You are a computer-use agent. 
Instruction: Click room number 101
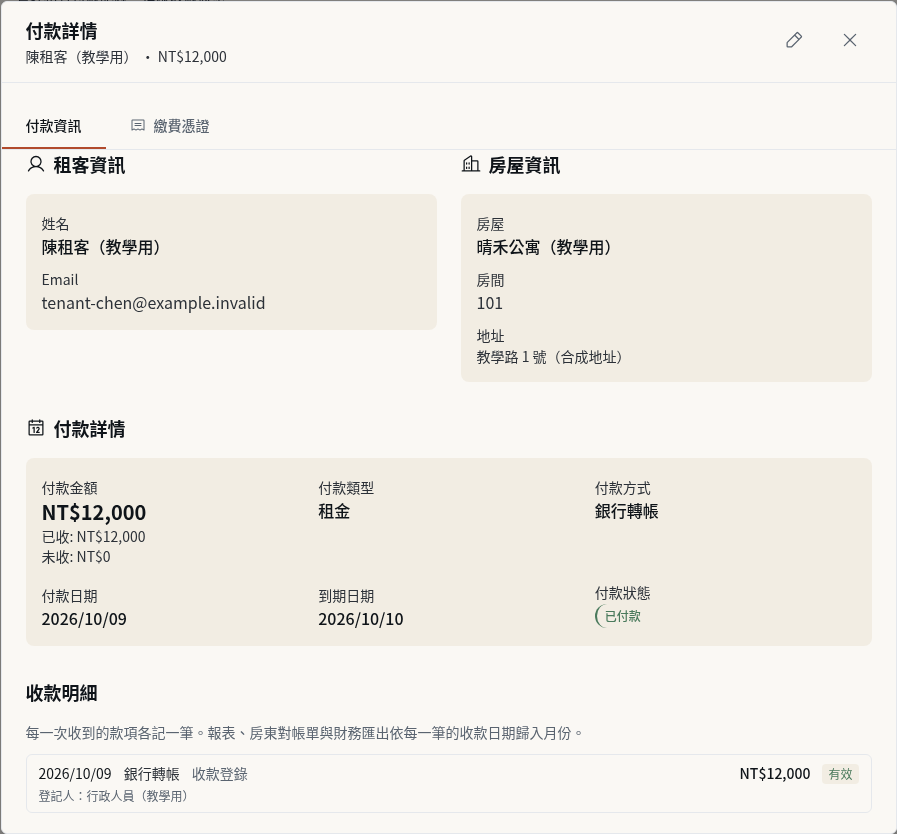coord(490,303)
